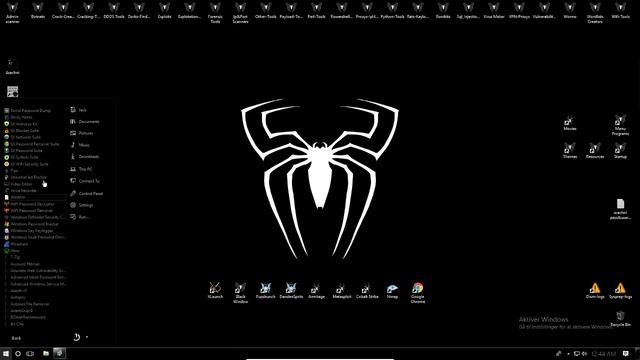This screenshot has width=640, height=360.
Task: Open Documents from the start menu
Action: 85,122
